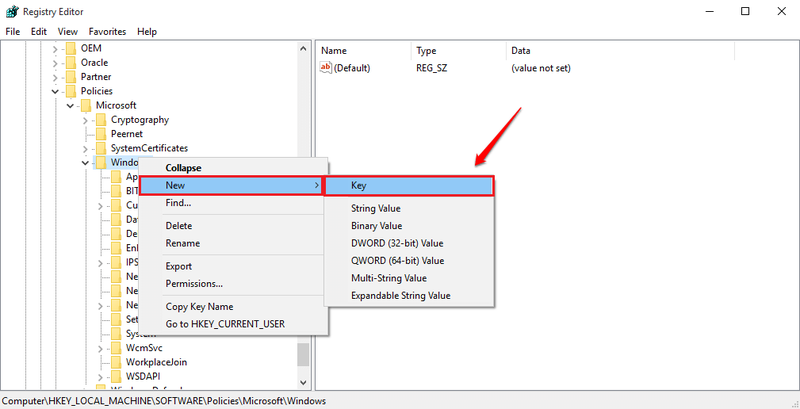Click the Registry Editor title icon
The width and height of the screenshot is (800, 409).
pos(12,11)
